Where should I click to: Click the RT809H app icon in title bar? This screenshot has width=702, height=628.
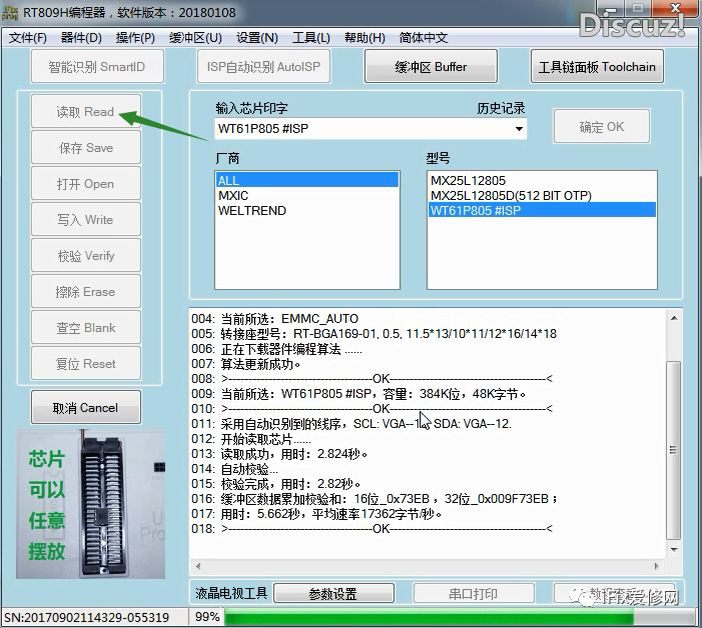tap(10, 13)
